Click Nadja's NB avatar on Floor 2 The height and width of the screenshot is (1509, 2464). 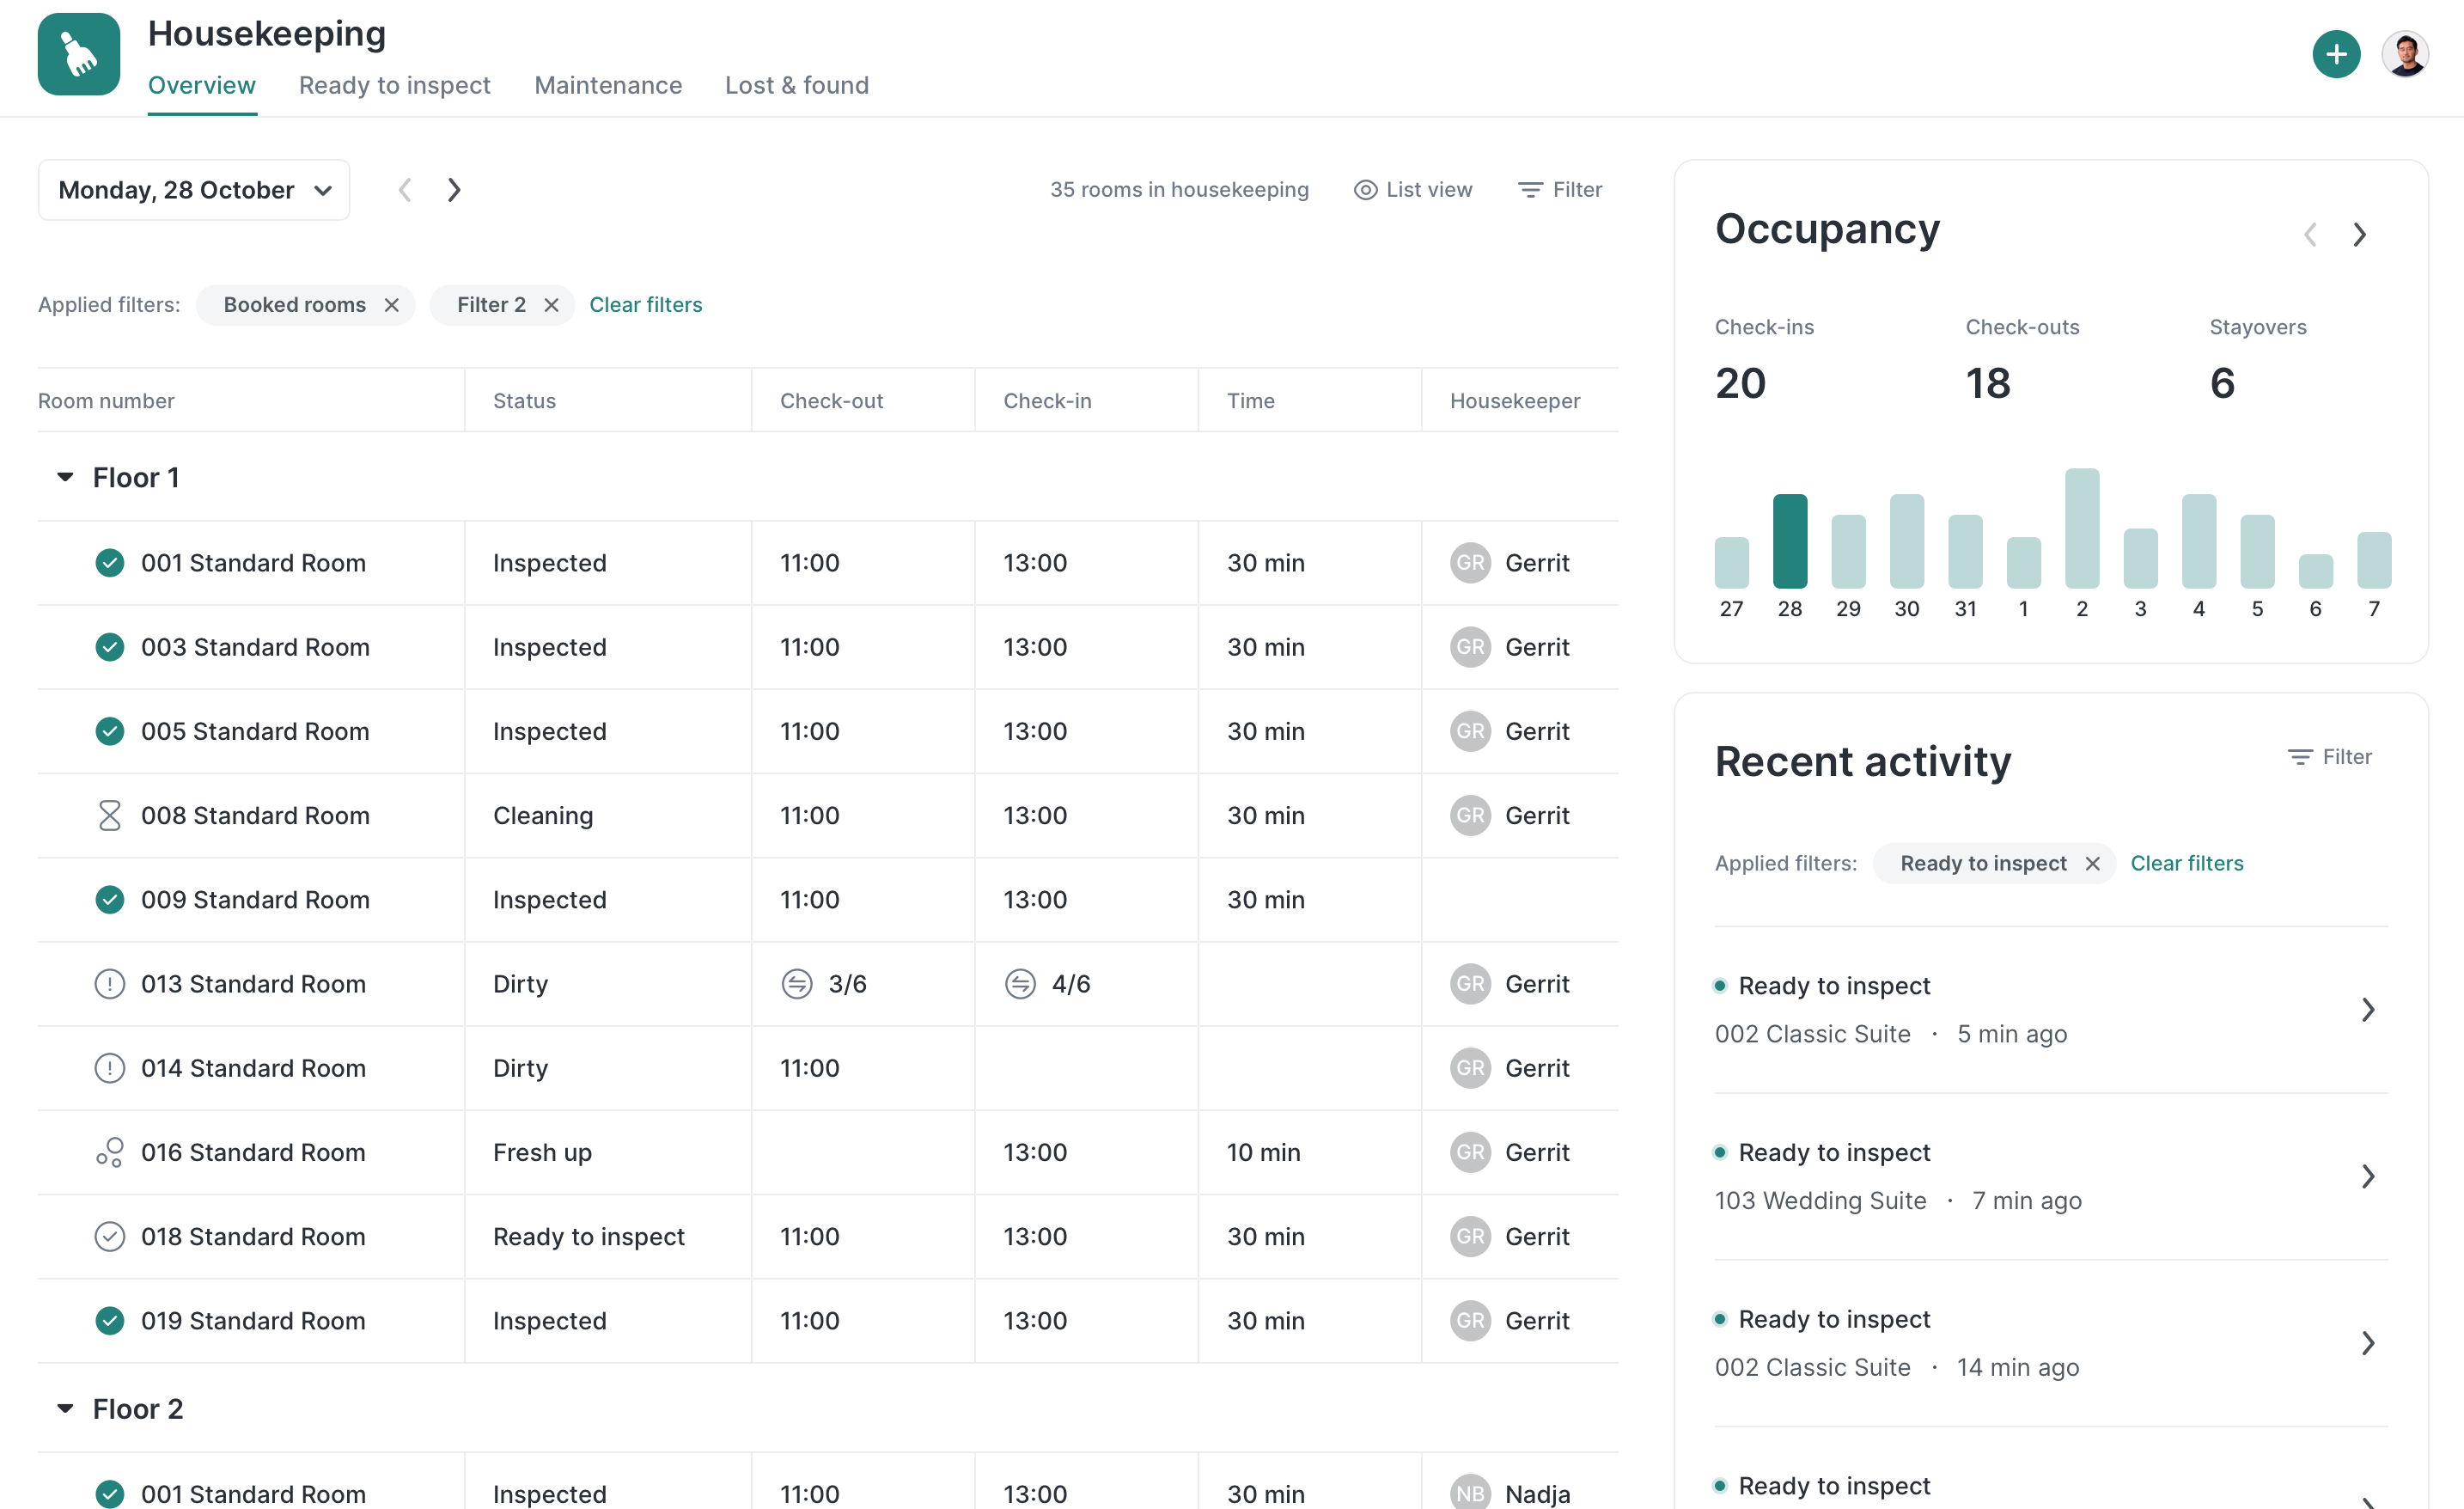(1470, 1494)
